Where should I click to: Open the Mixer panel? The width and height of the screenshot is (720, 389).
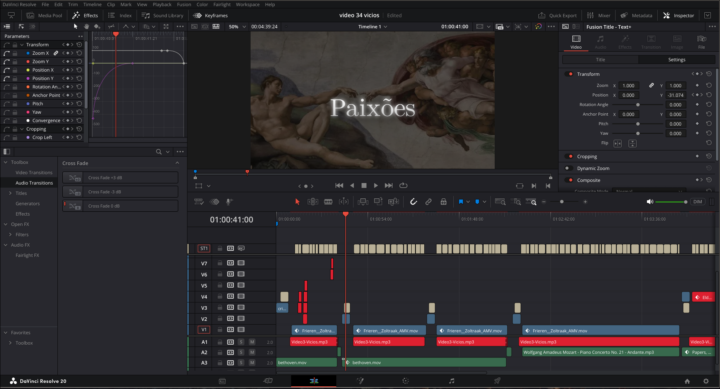pyautogui.click(x=598, y=15)
